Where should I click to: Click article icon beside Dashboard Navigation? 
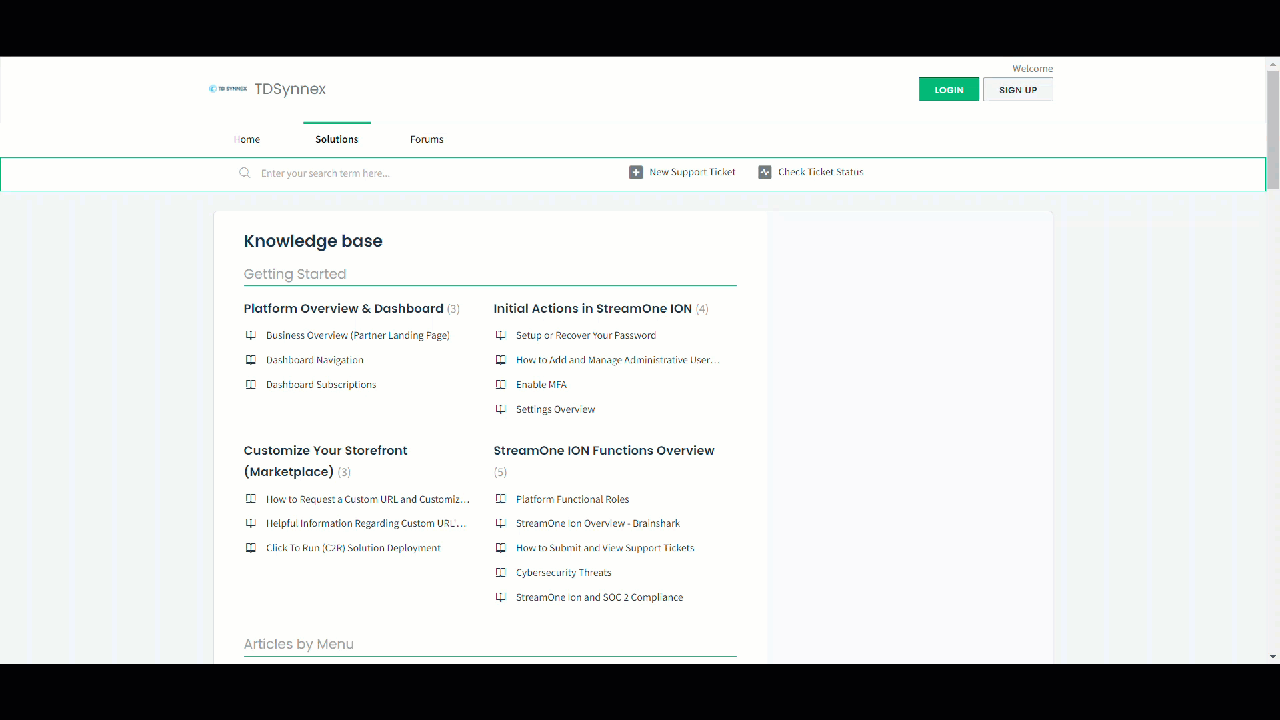(x=251, y=360)
